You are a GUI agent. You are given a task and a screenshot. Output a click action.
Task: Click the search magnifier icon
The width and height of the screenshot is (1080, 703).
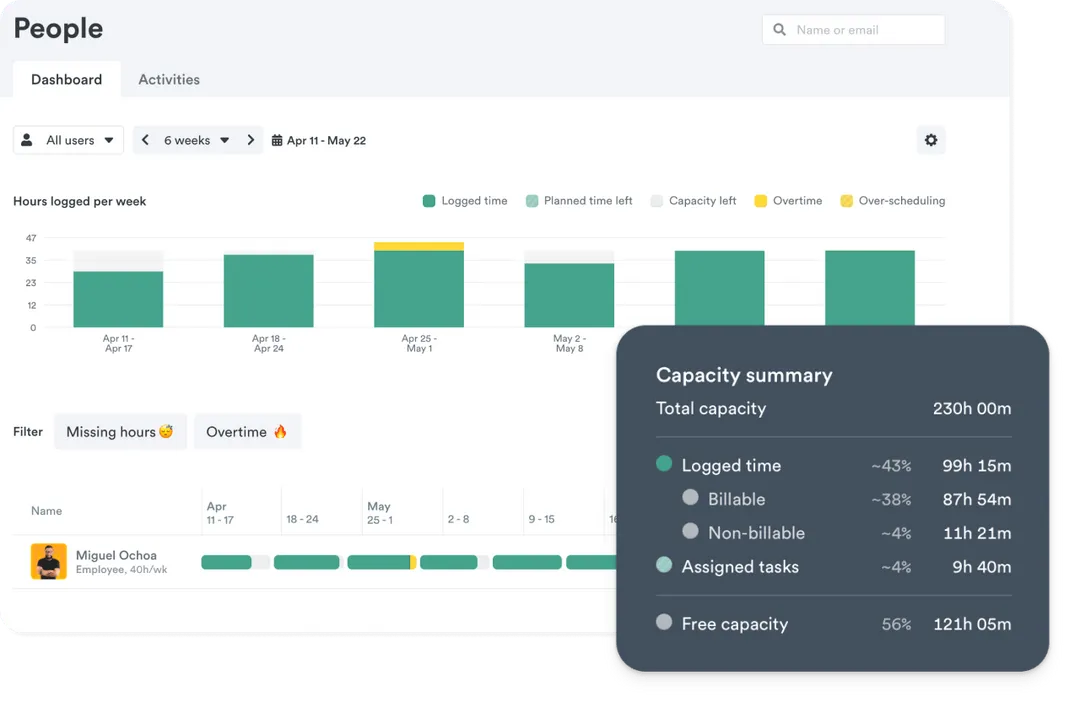tap(780, 30)
